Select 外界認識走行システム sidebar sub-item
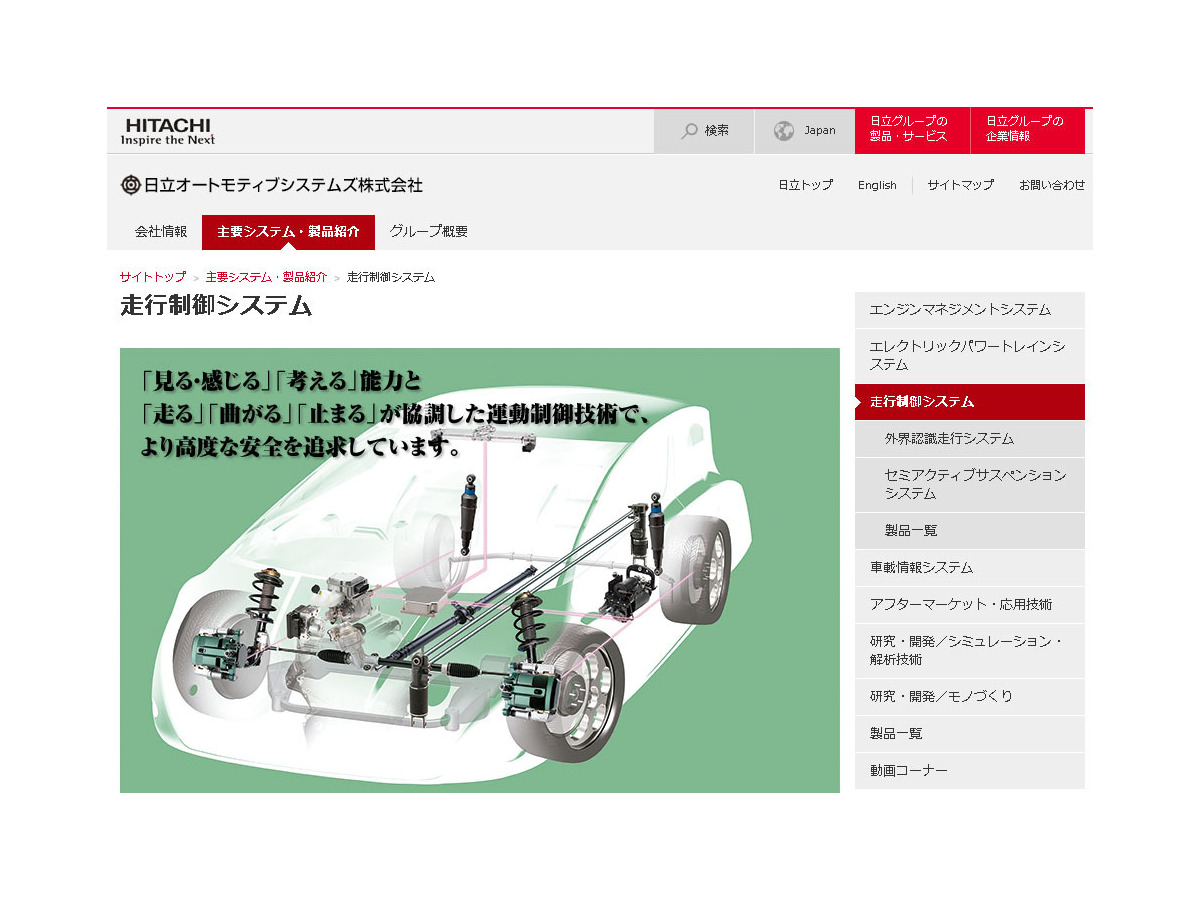 tap(949, 439)
